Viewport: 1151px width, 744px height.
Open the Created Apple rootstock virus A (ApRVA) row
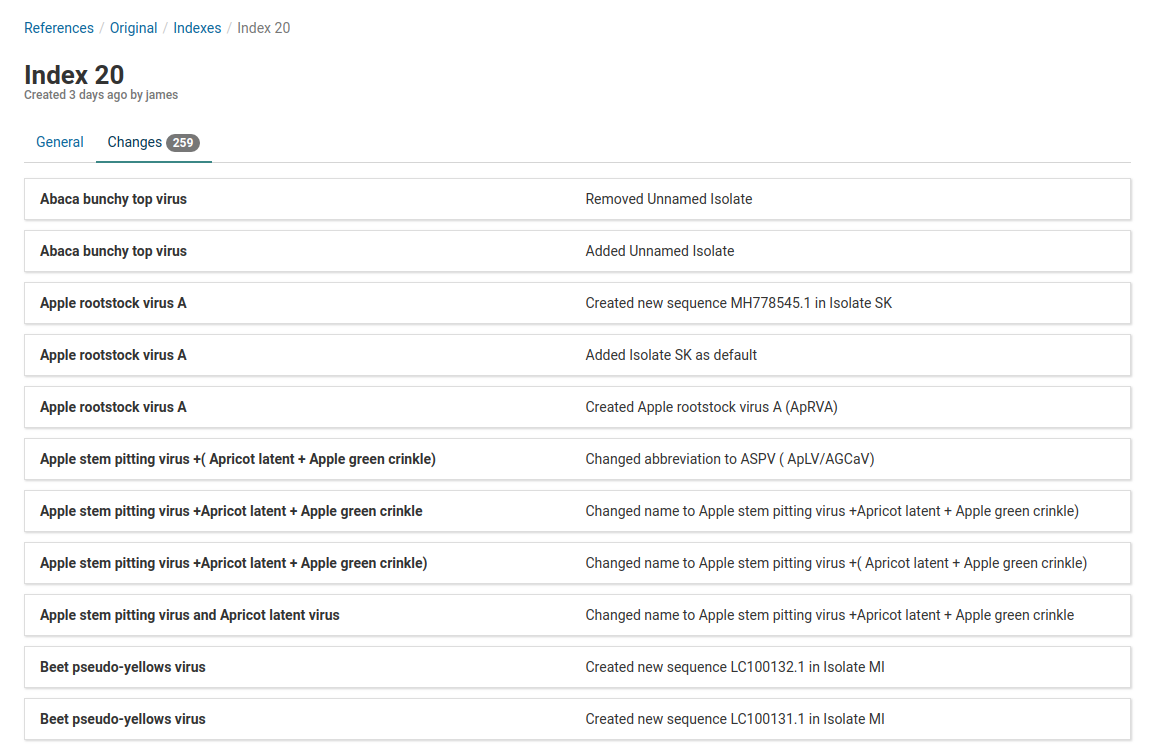tap(577, 407)
